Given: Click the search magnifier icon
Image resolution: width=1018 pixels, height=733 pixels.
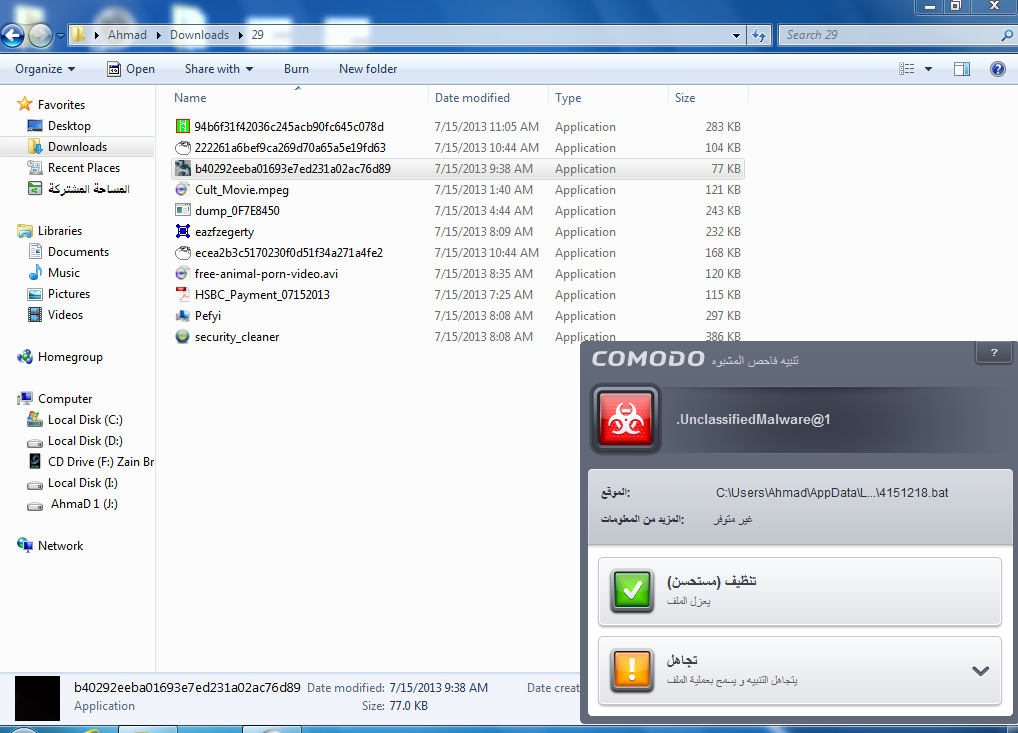Looking at the screenshot, I should pos(1007,35).
